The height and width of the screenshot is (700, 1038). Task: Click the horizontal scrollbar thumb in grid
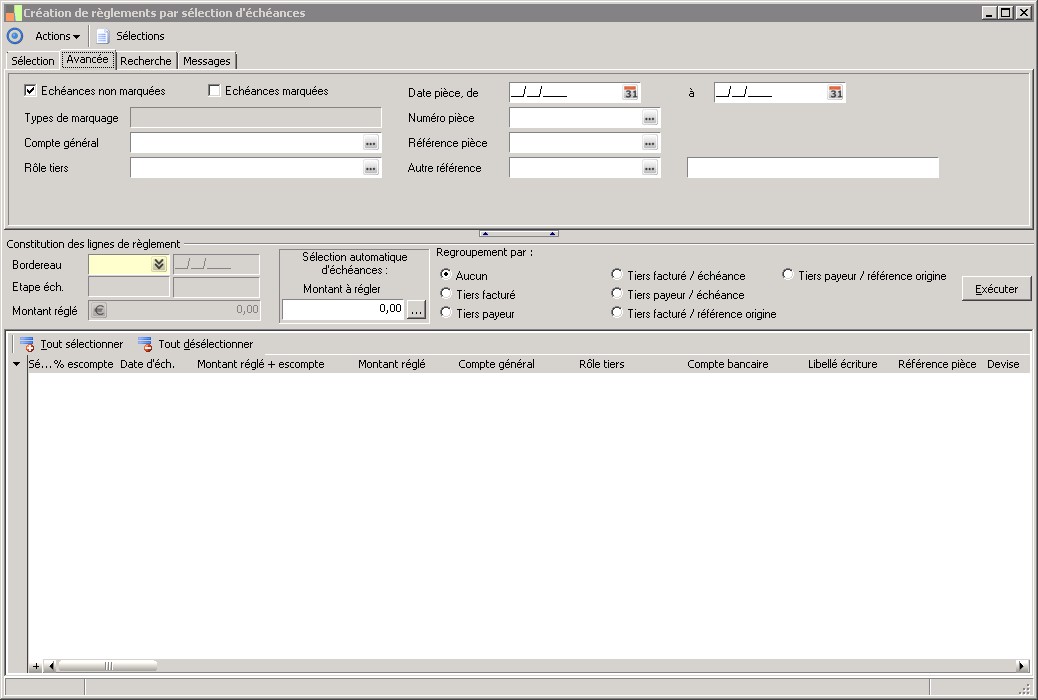pyautogui.click(x=108, y=666)
